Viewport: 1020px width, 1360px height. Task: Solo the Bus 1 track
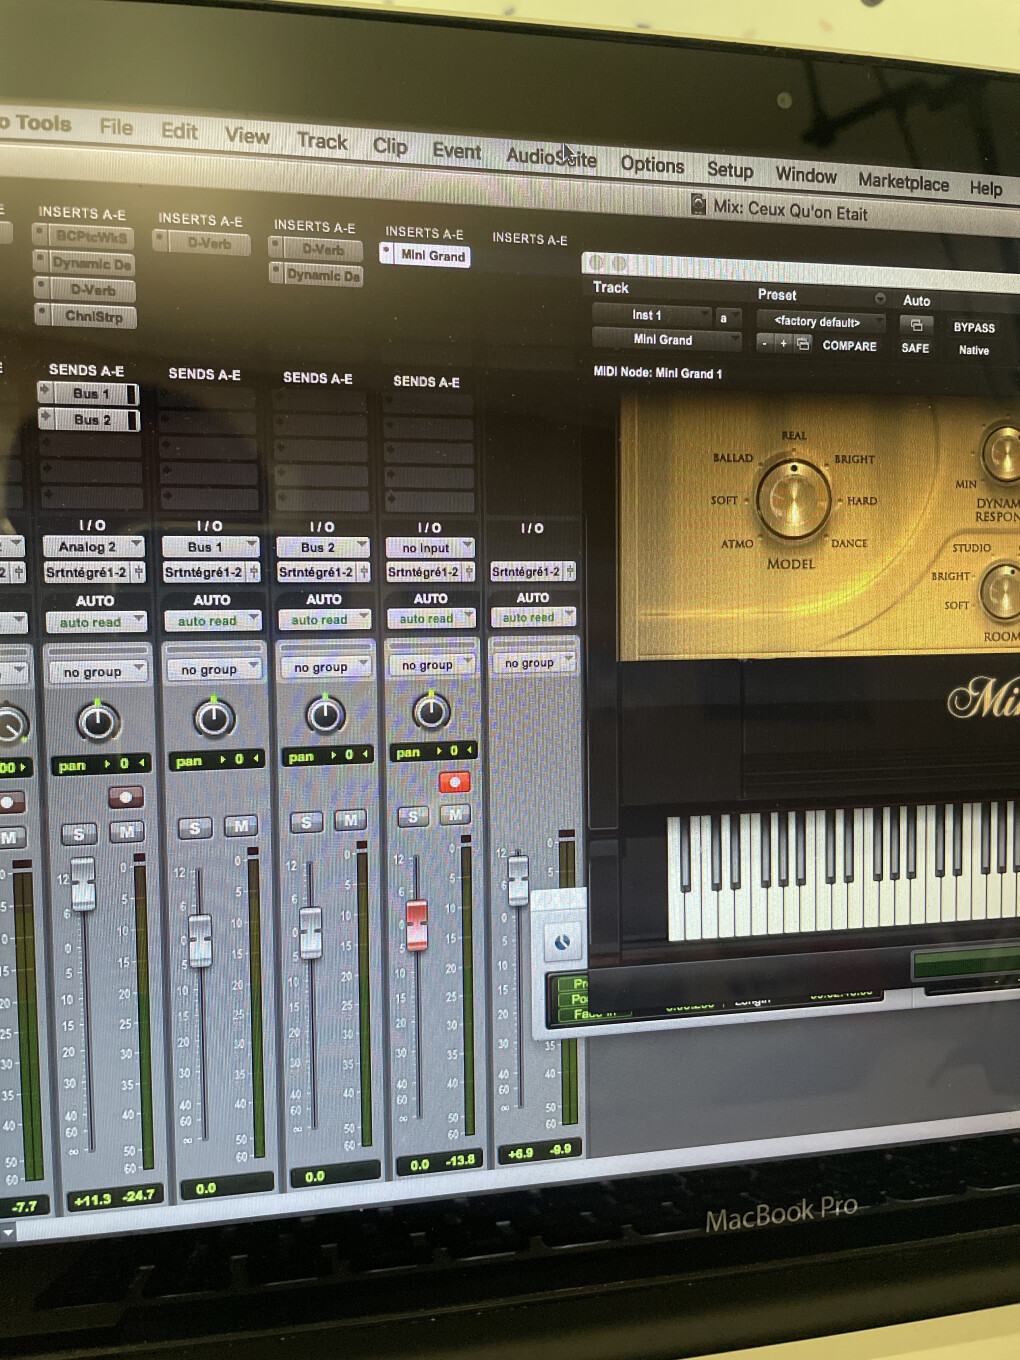pos(194,827)
